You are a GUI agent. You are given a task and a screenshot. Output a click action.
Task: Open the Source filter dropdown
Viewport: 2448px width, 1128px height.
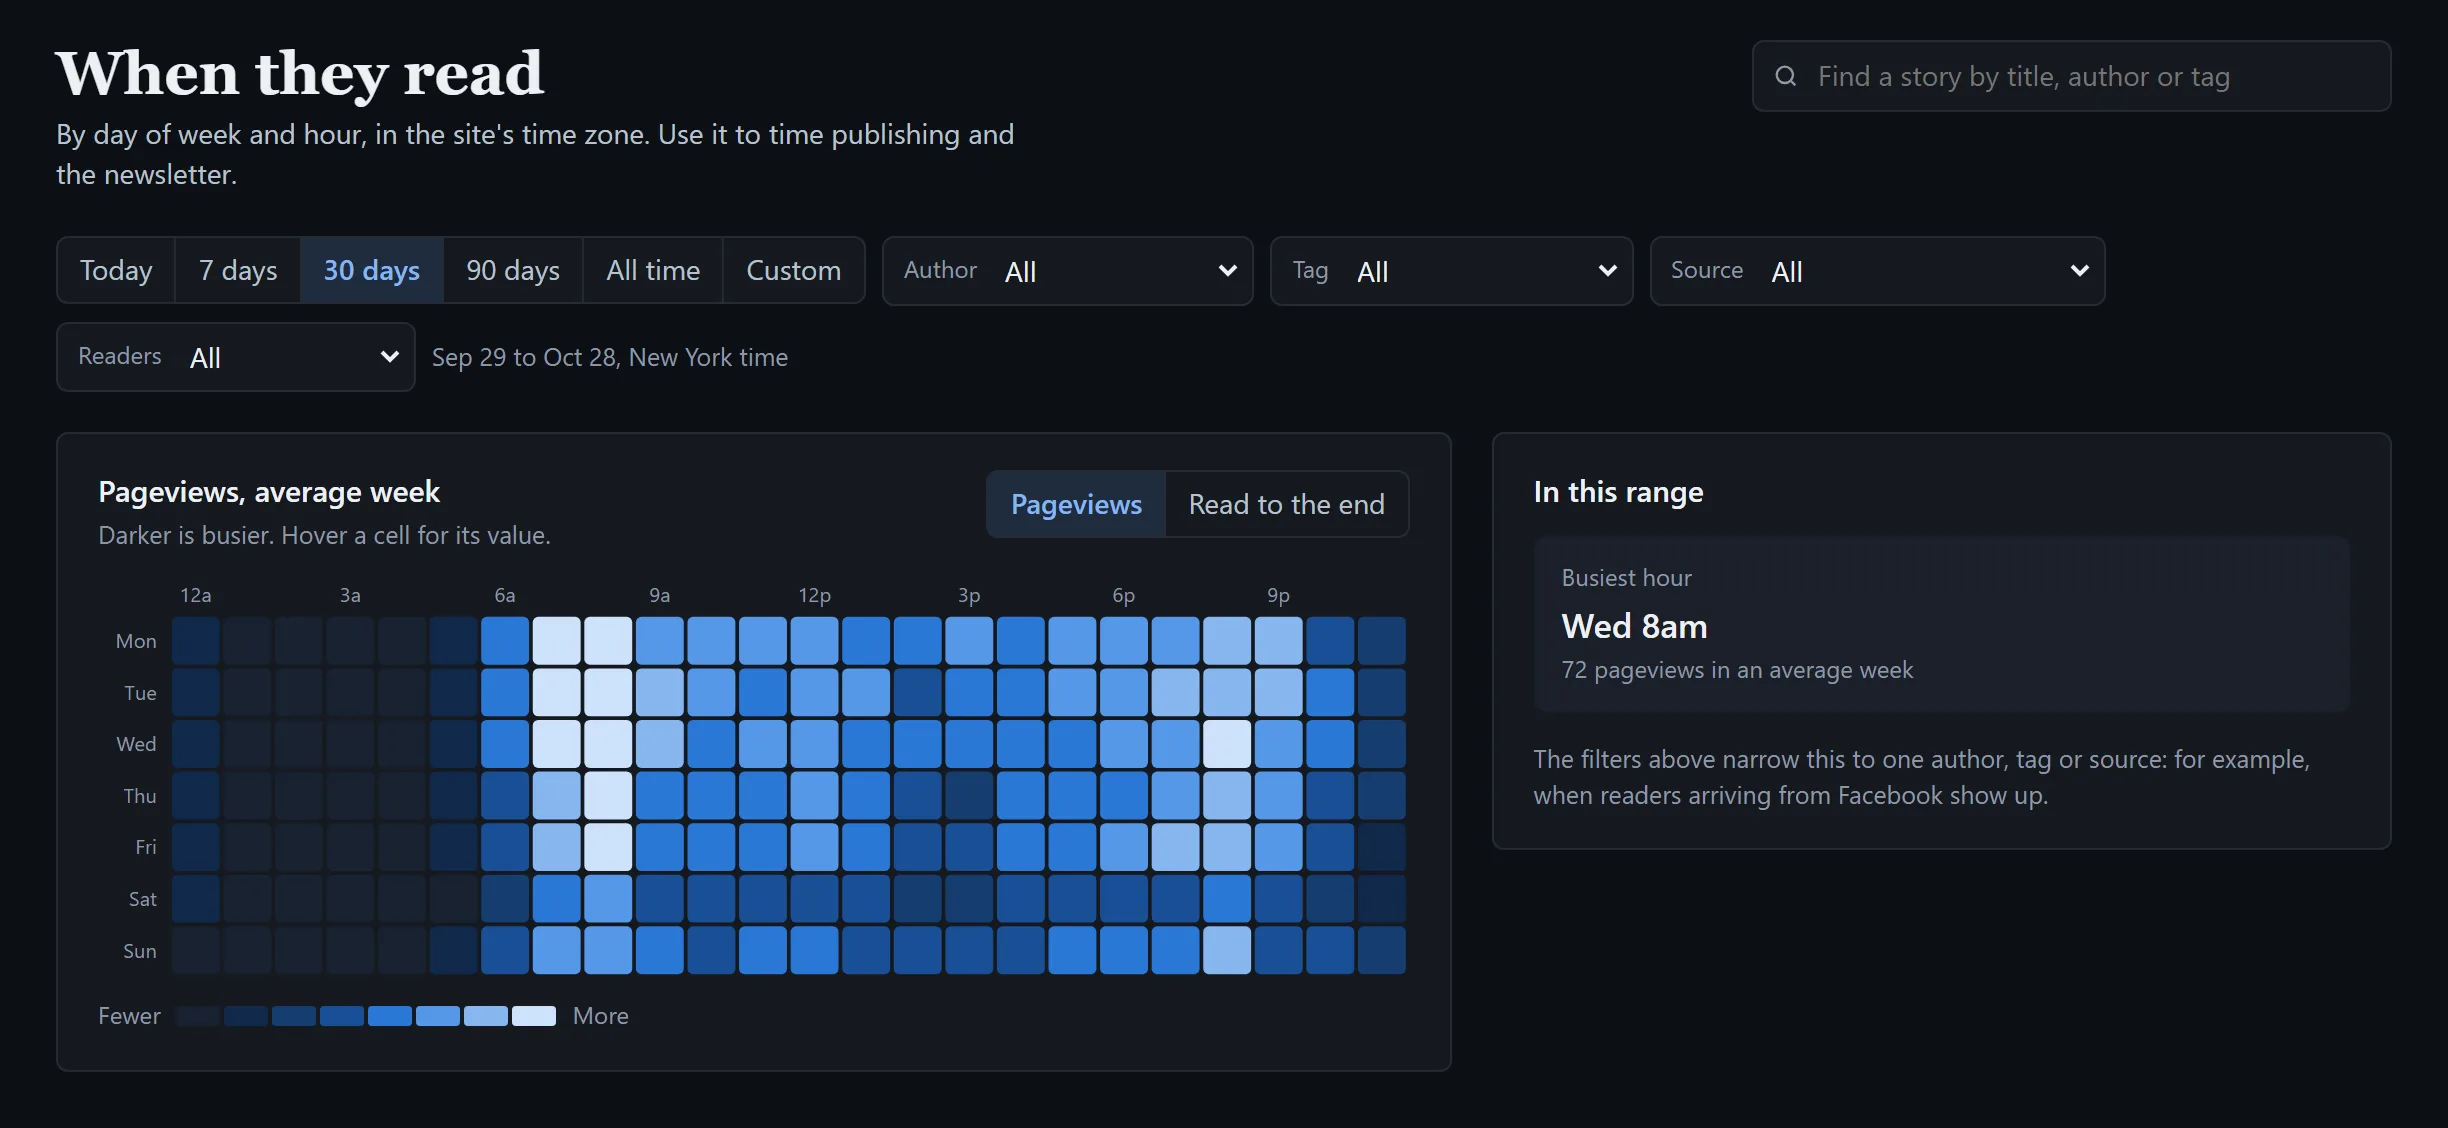tap(1878, 271)
